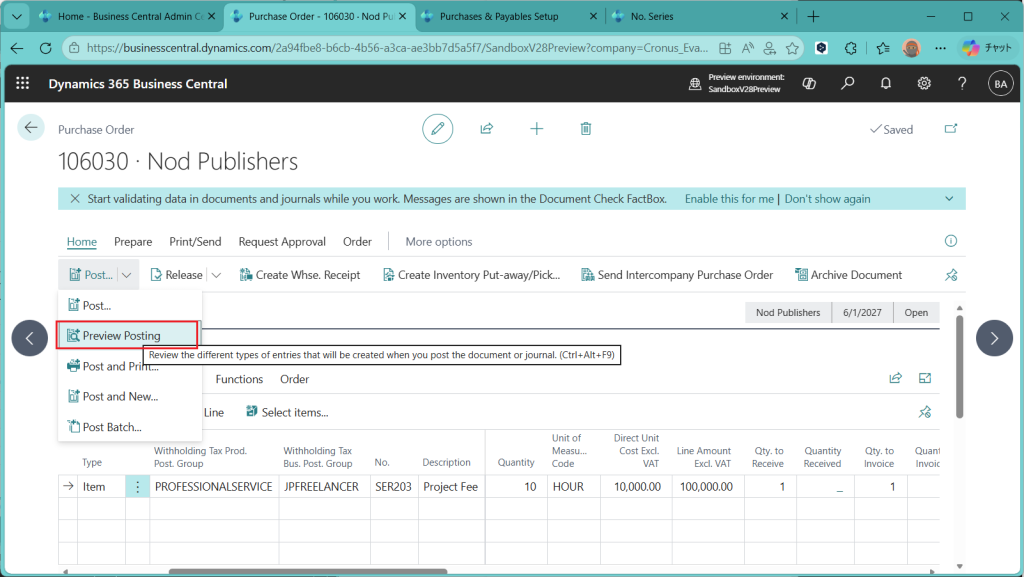The width and height of the screenshot is (1024, 577).
Task: Go to next record with right arrow
Action: pyautogui.click(x=994, y=338)
